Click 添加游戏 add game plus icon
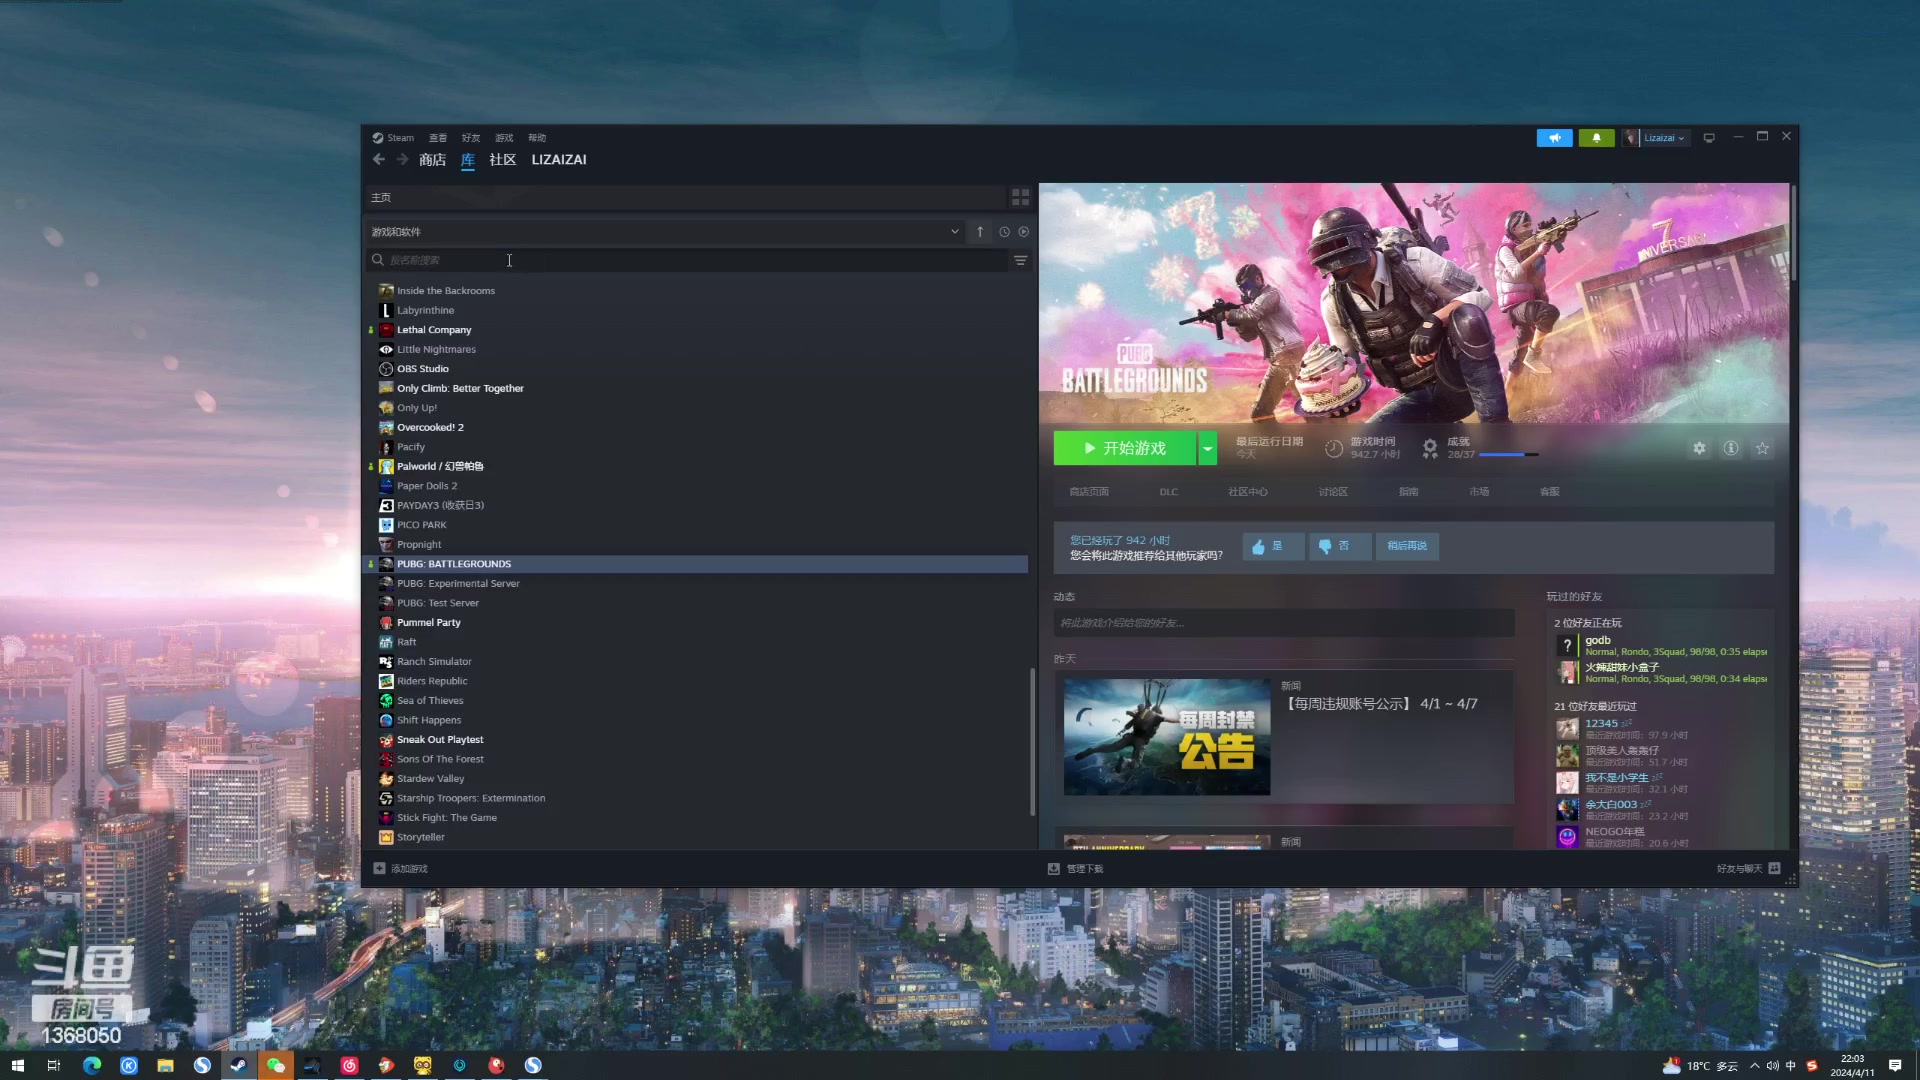 (379, 869)
